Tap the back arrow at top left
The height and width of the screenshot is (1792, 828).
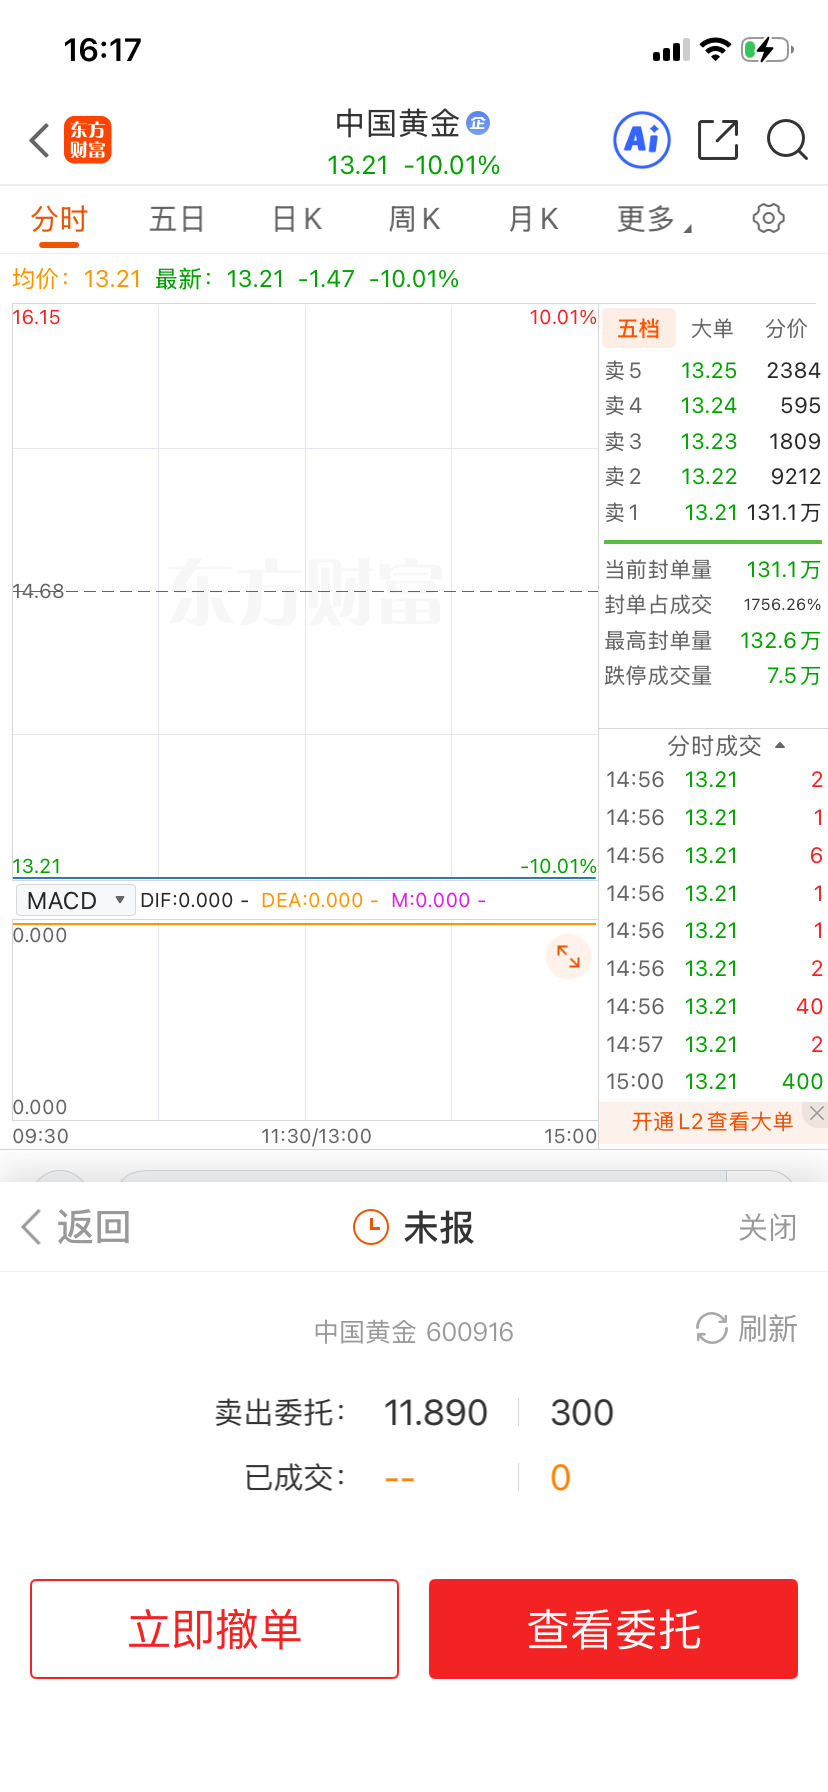[40, 141]
